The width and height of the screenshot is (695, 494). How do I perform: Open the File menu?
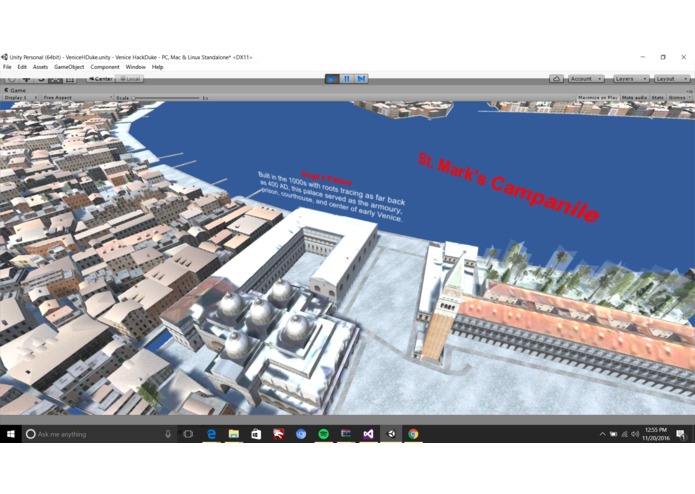(7, 67)
